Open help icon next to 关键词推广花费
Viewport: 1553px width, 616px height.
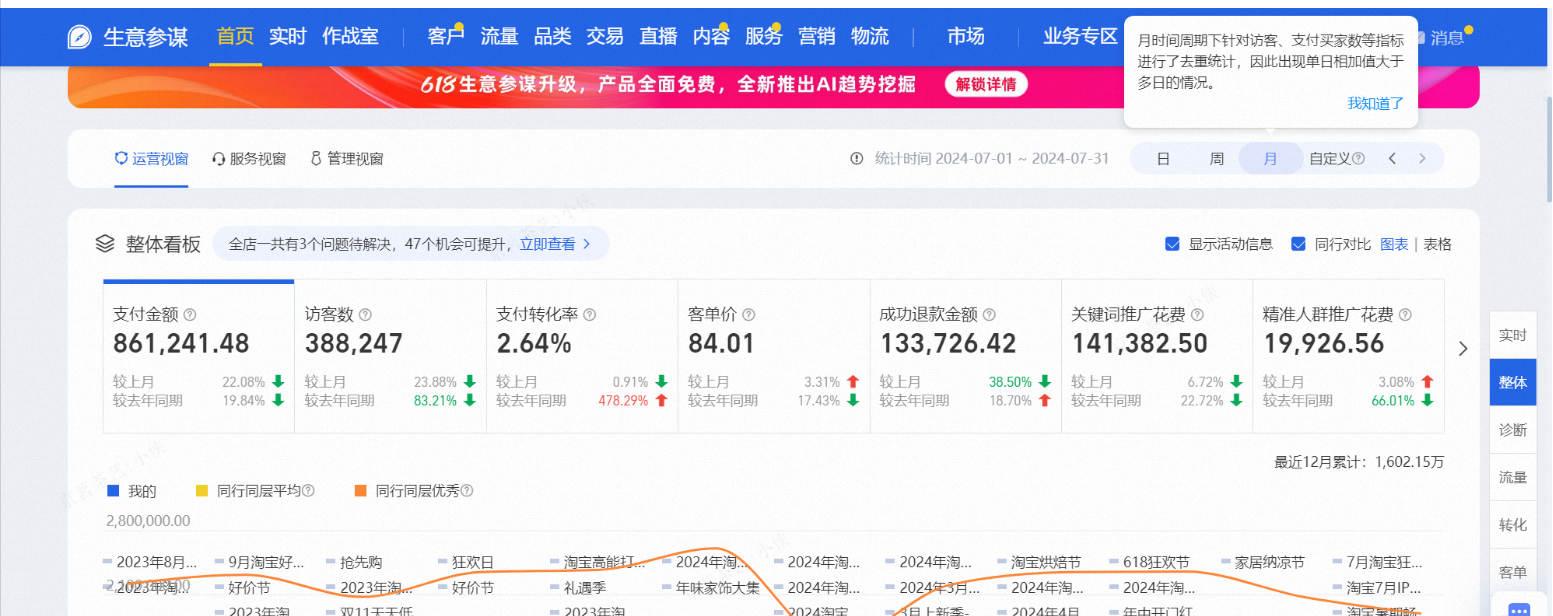pos(1197,314)
